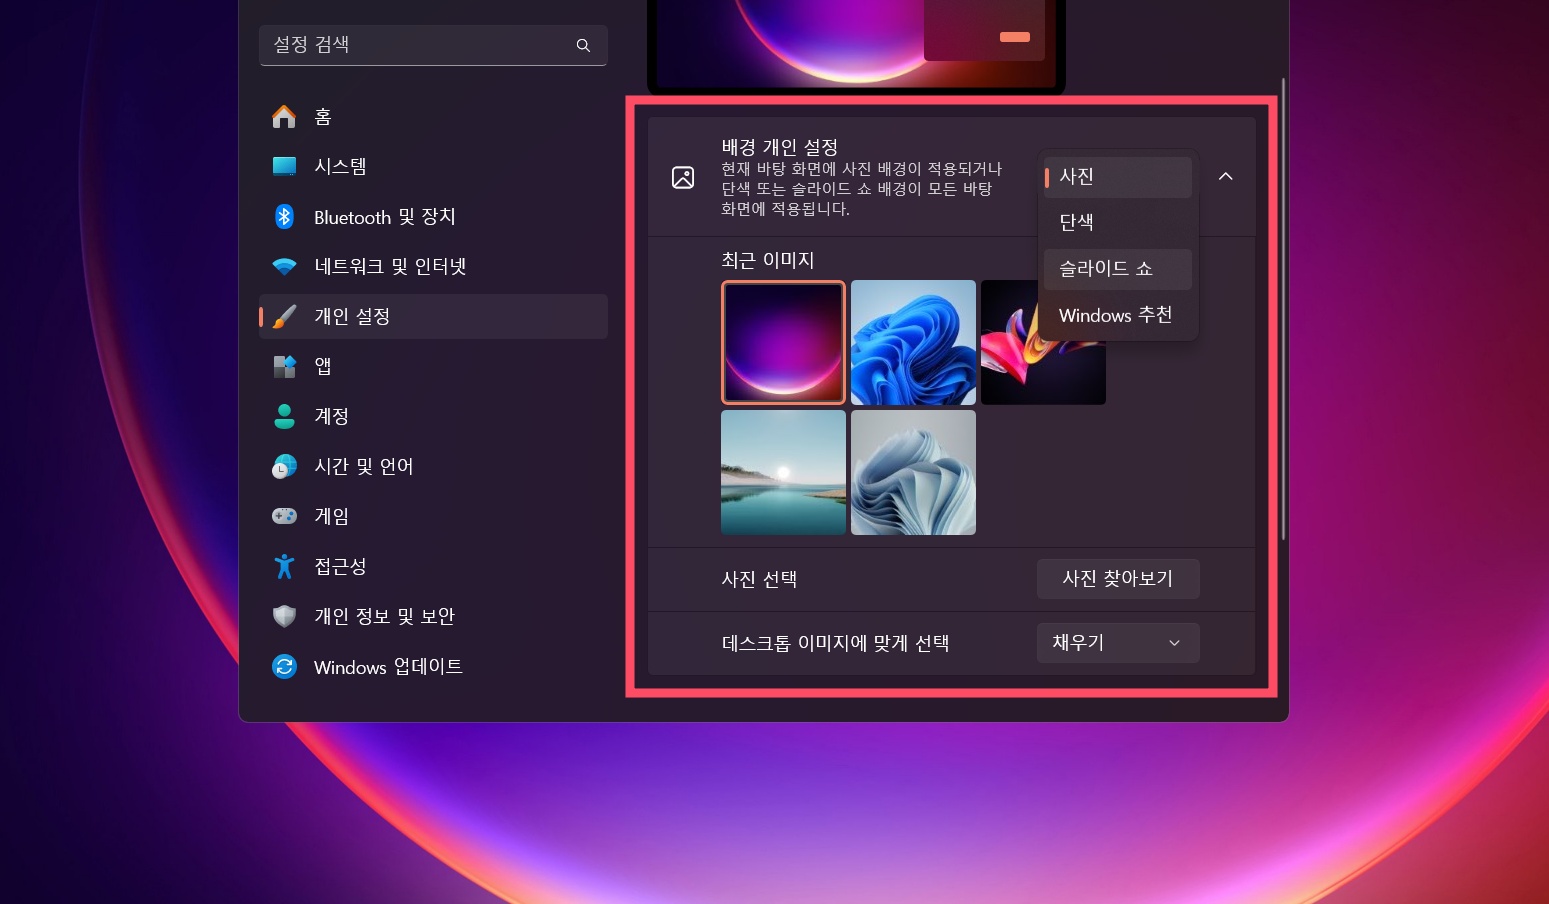Click the 사진 선택 label
The height and width of the screenshot is (904, 1549).
coord(759,579)
